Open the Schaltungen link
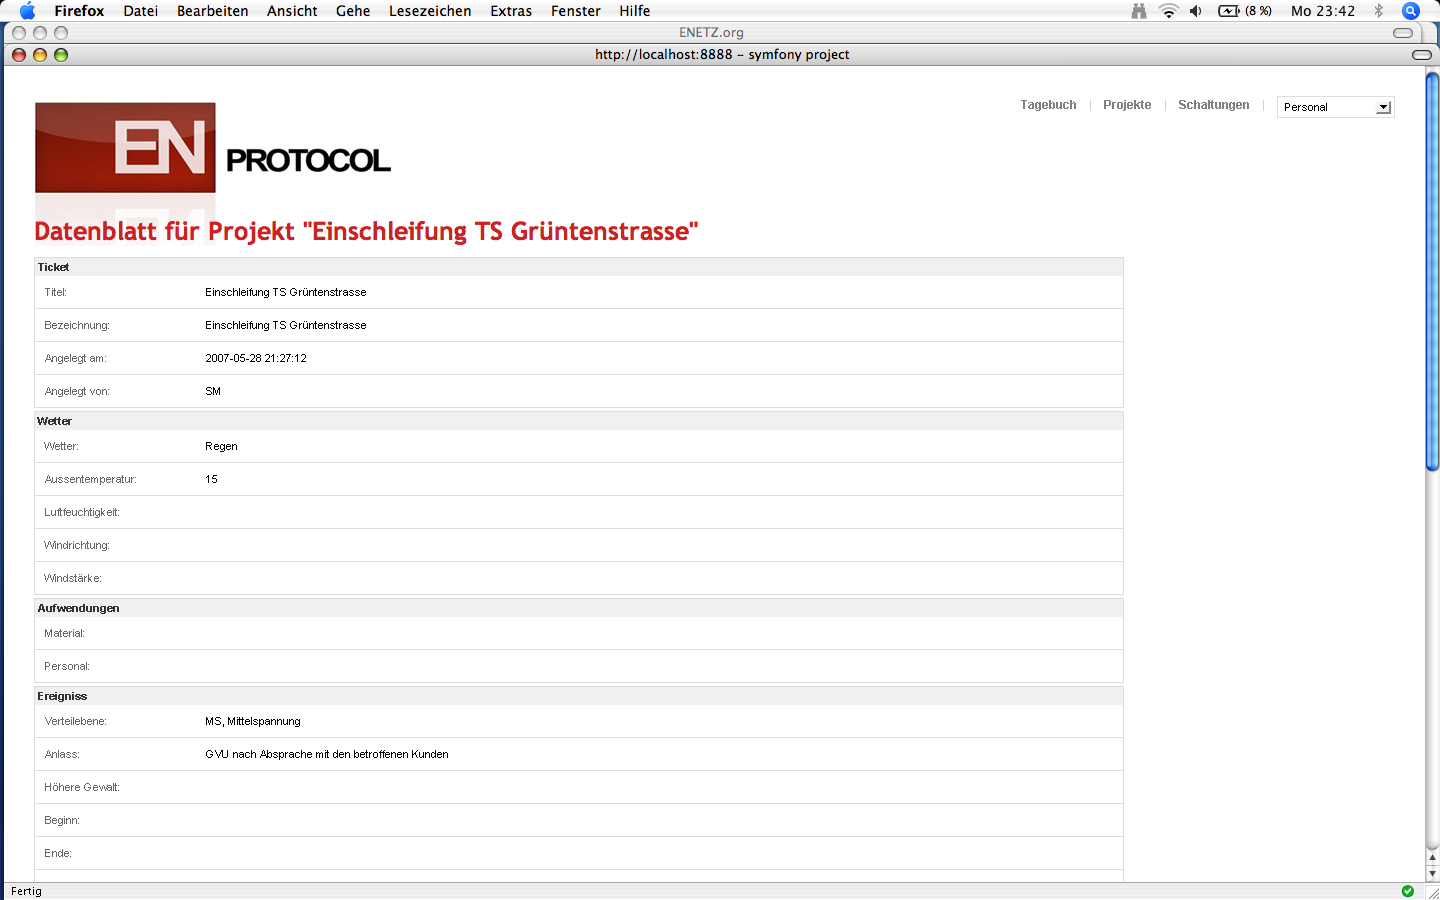The image size is (1440, 900). click(x=1213, y=105)
